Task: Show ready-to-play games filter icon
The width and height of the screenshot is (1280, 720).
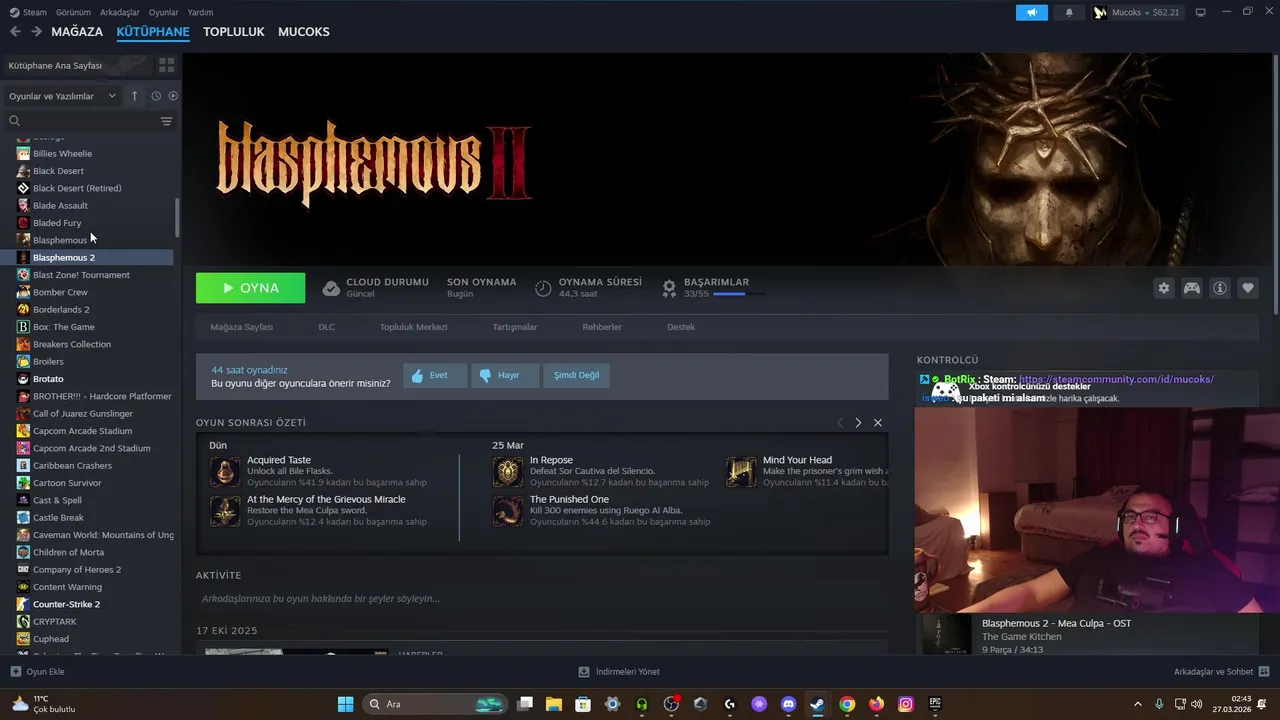Action: click(173, 96)
